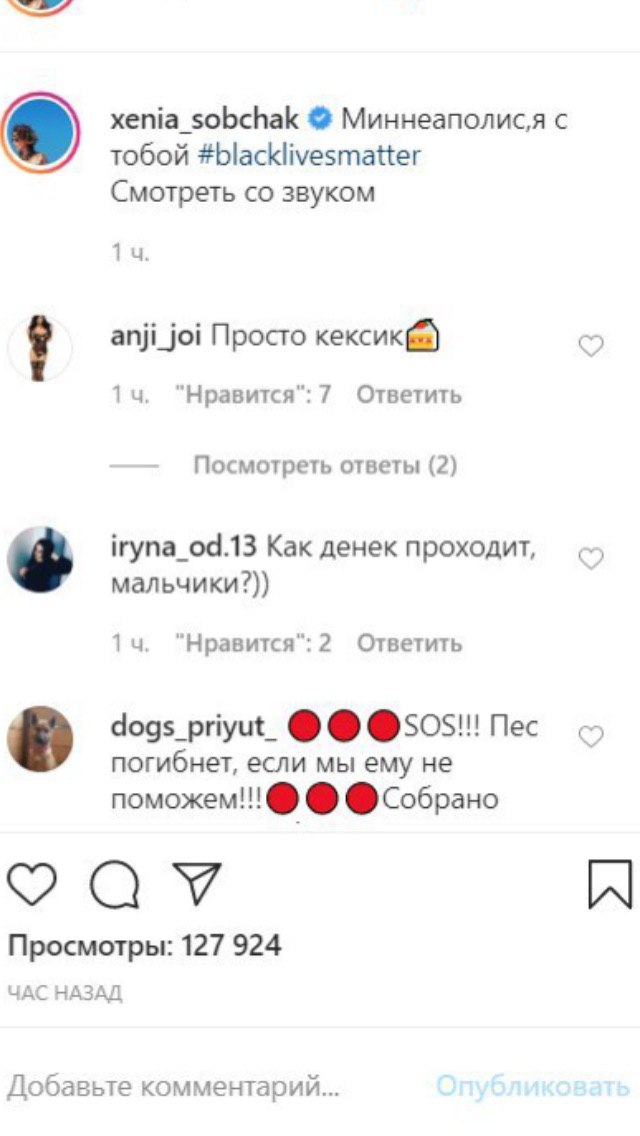The image size is (640, 1136).
Task: Click Ответить under anji_joi comment
Action: point(410,395)
